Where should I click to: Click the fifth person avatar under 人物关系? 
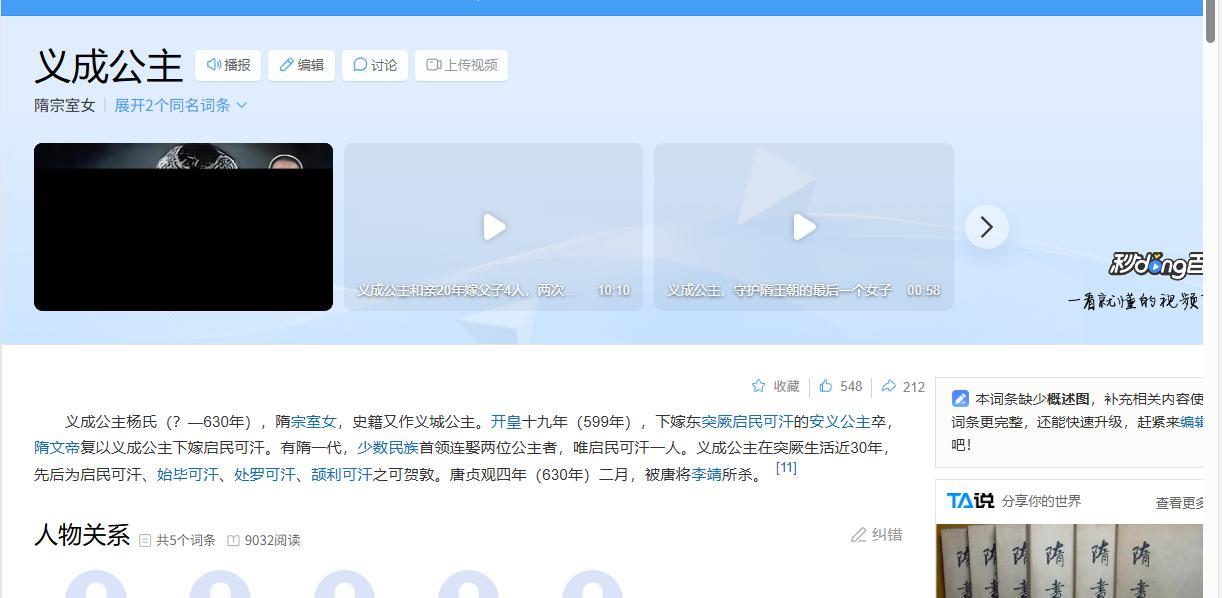point(592,584)
